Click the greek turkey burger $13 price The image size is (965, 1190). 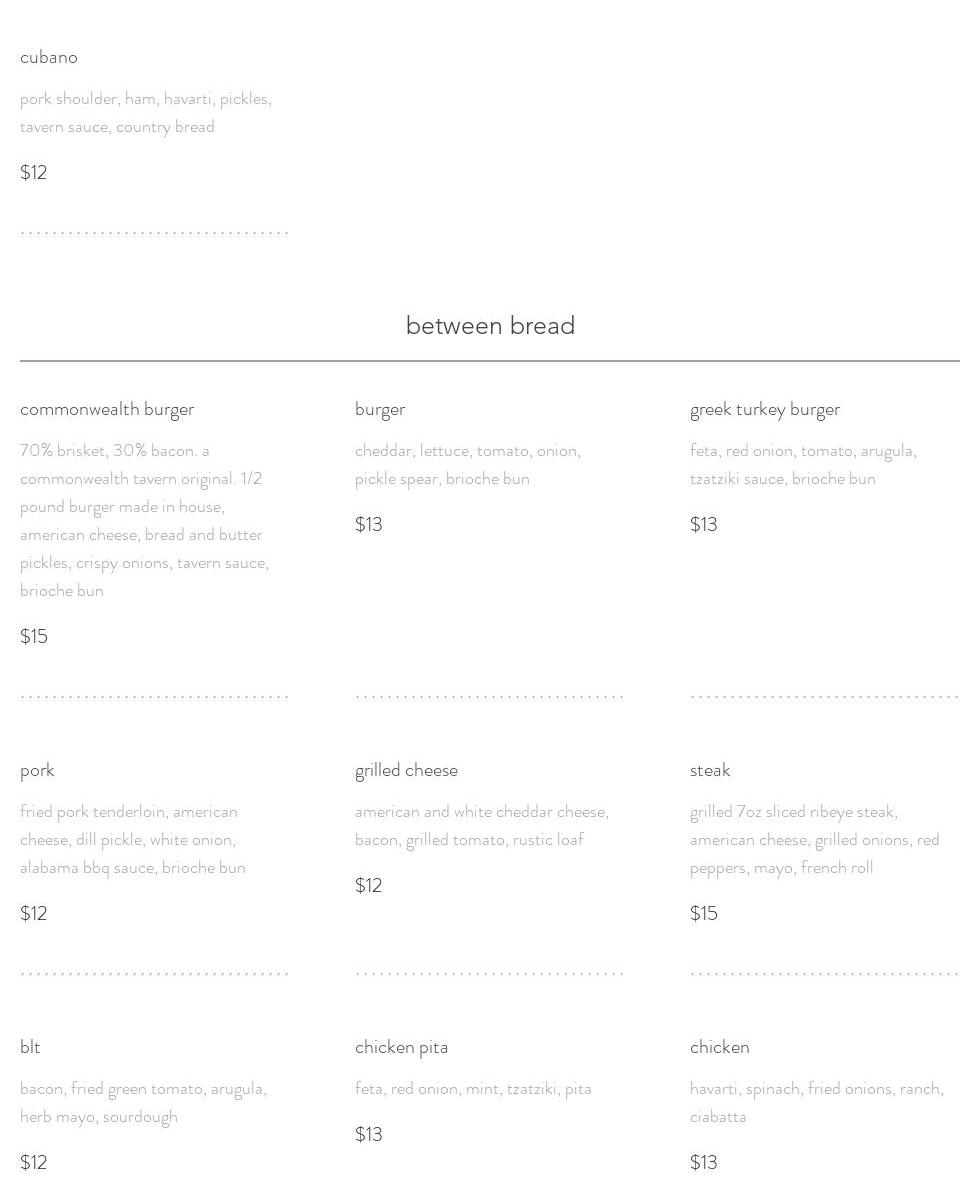(704, 524)
